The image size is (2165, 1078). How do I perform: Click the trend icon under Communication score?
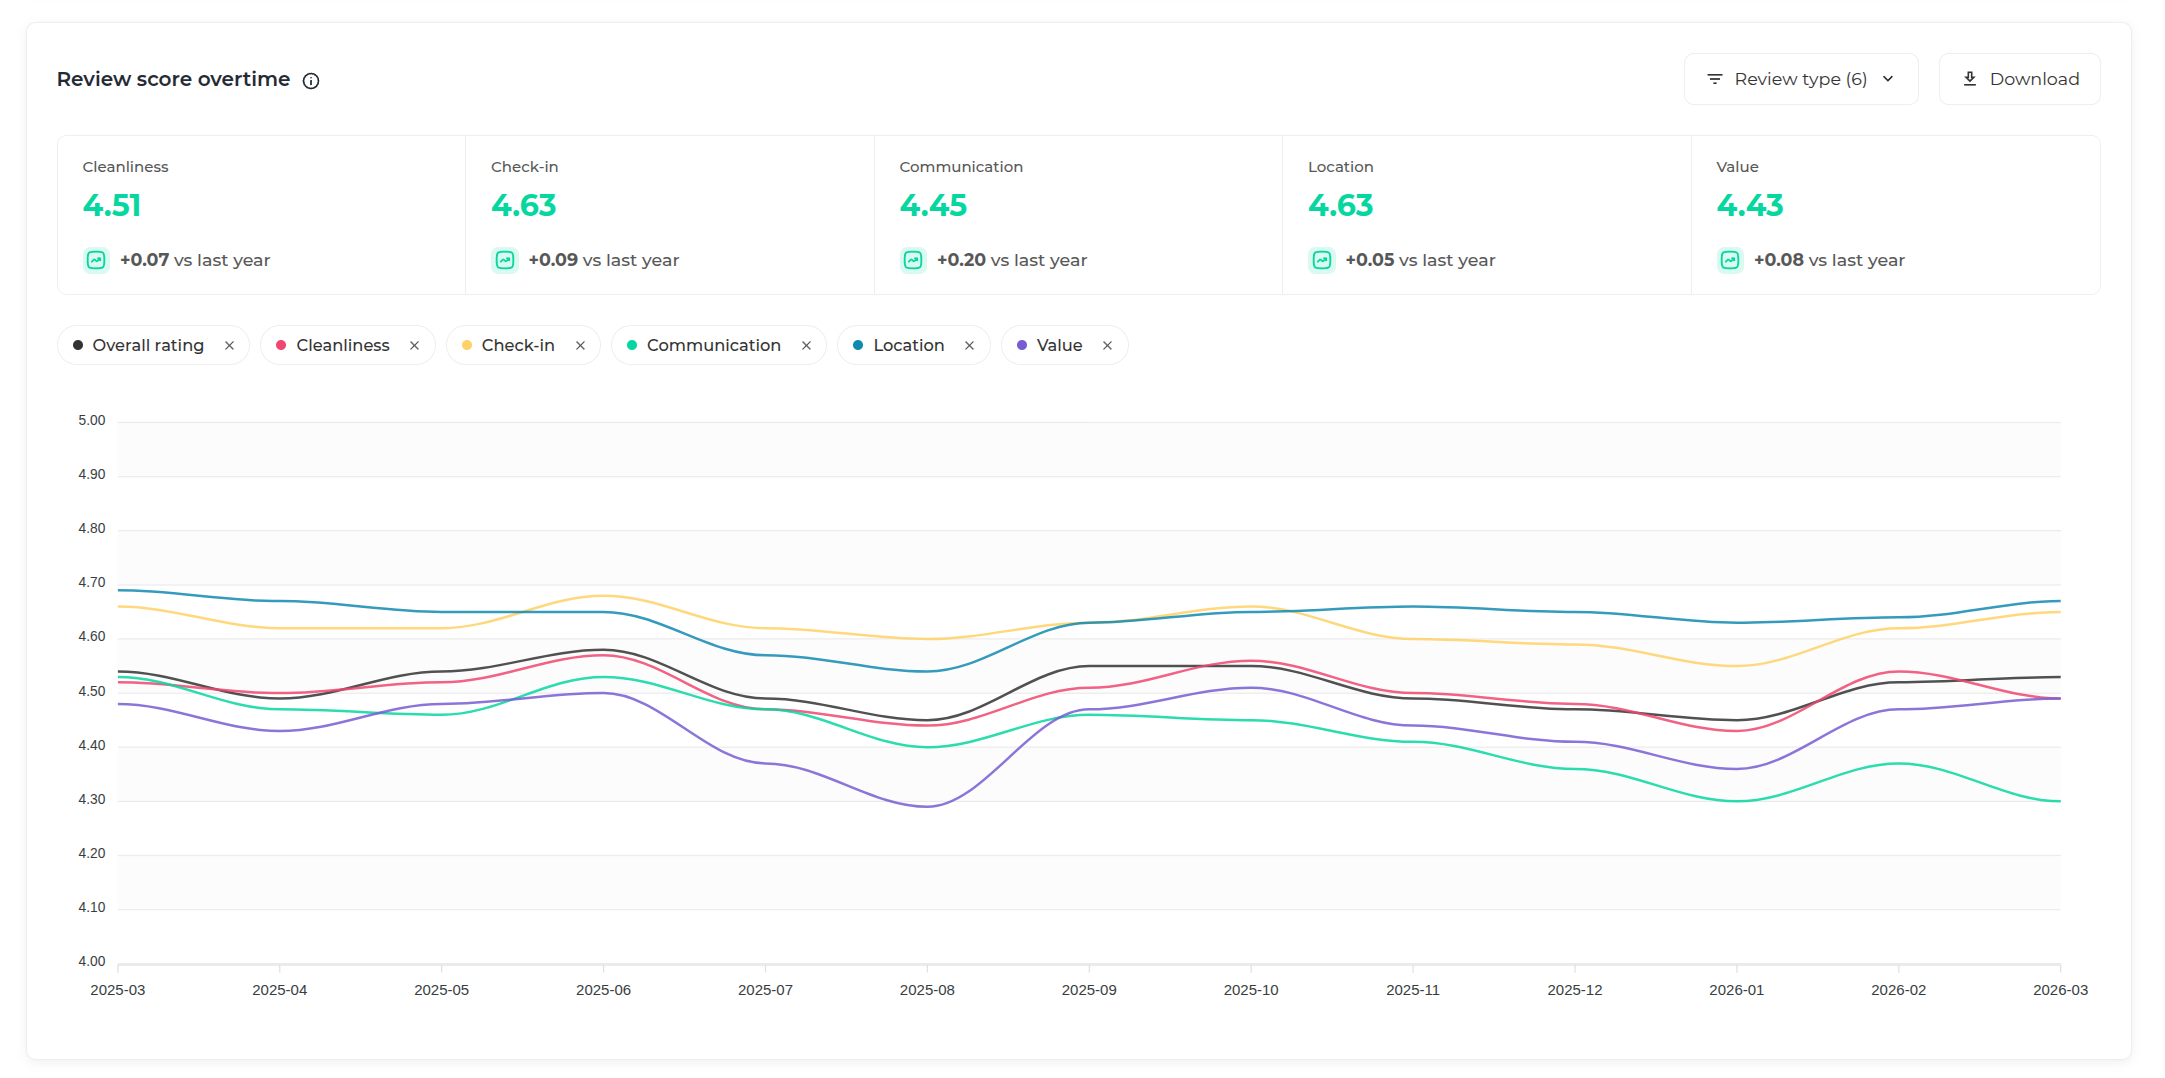pyautogui.click(x=913, y=260)
